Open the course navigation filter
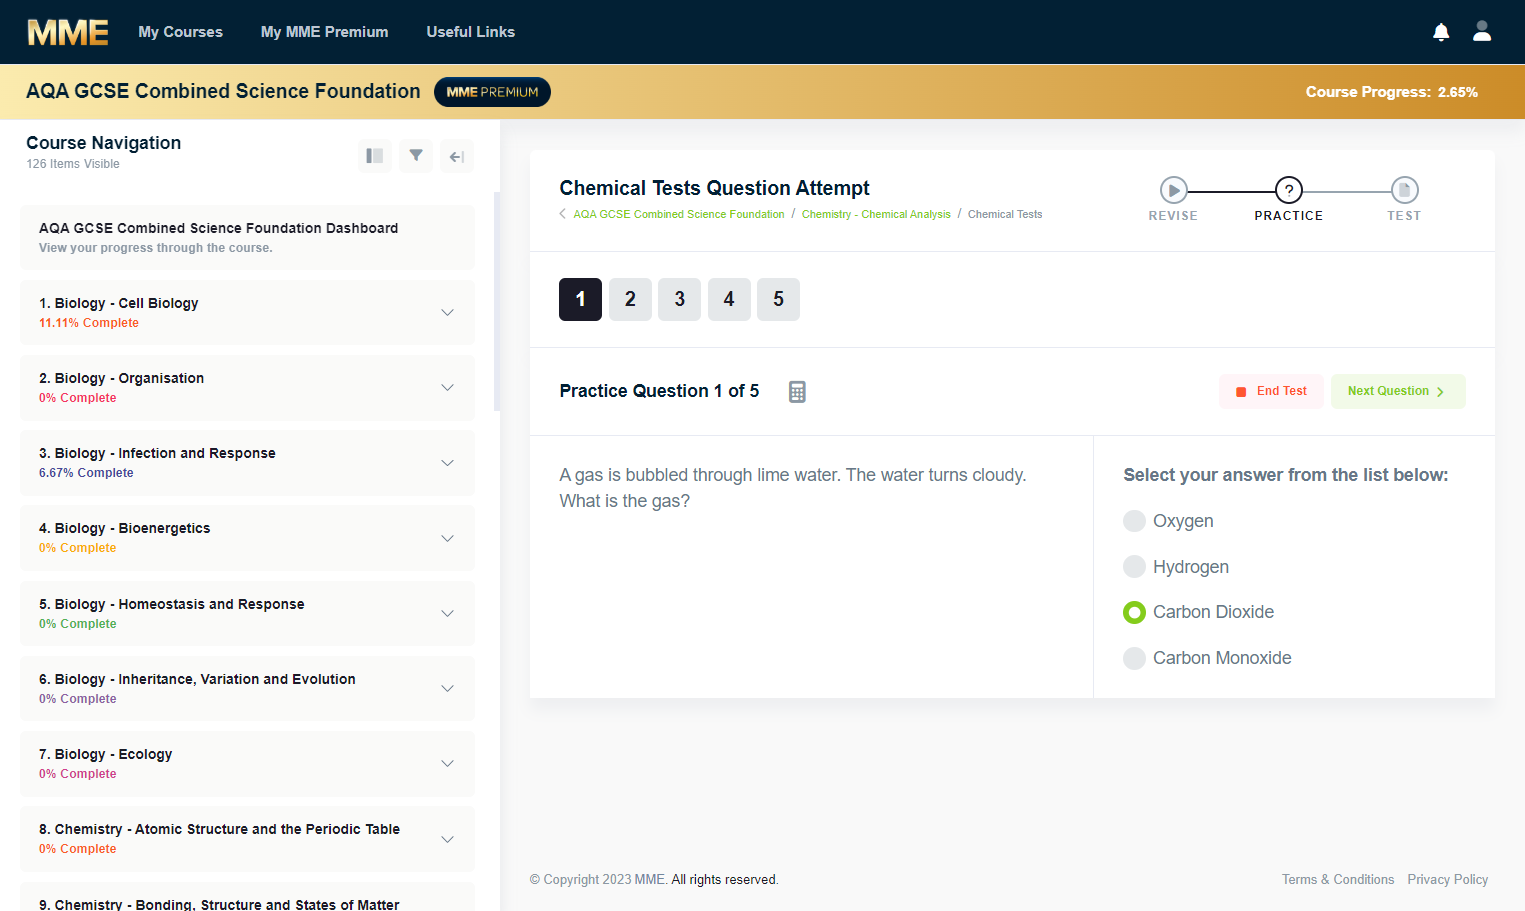 (416, 156)
